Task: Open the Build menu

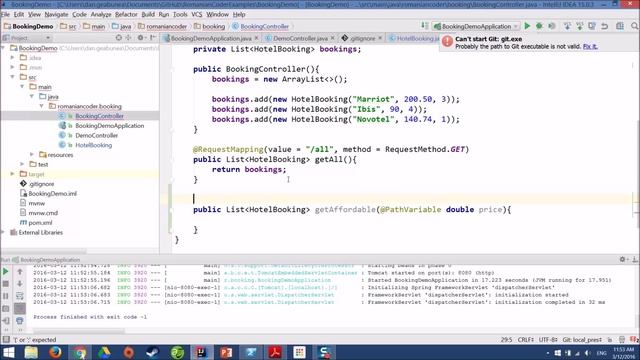Action: (x=148, y=14)
